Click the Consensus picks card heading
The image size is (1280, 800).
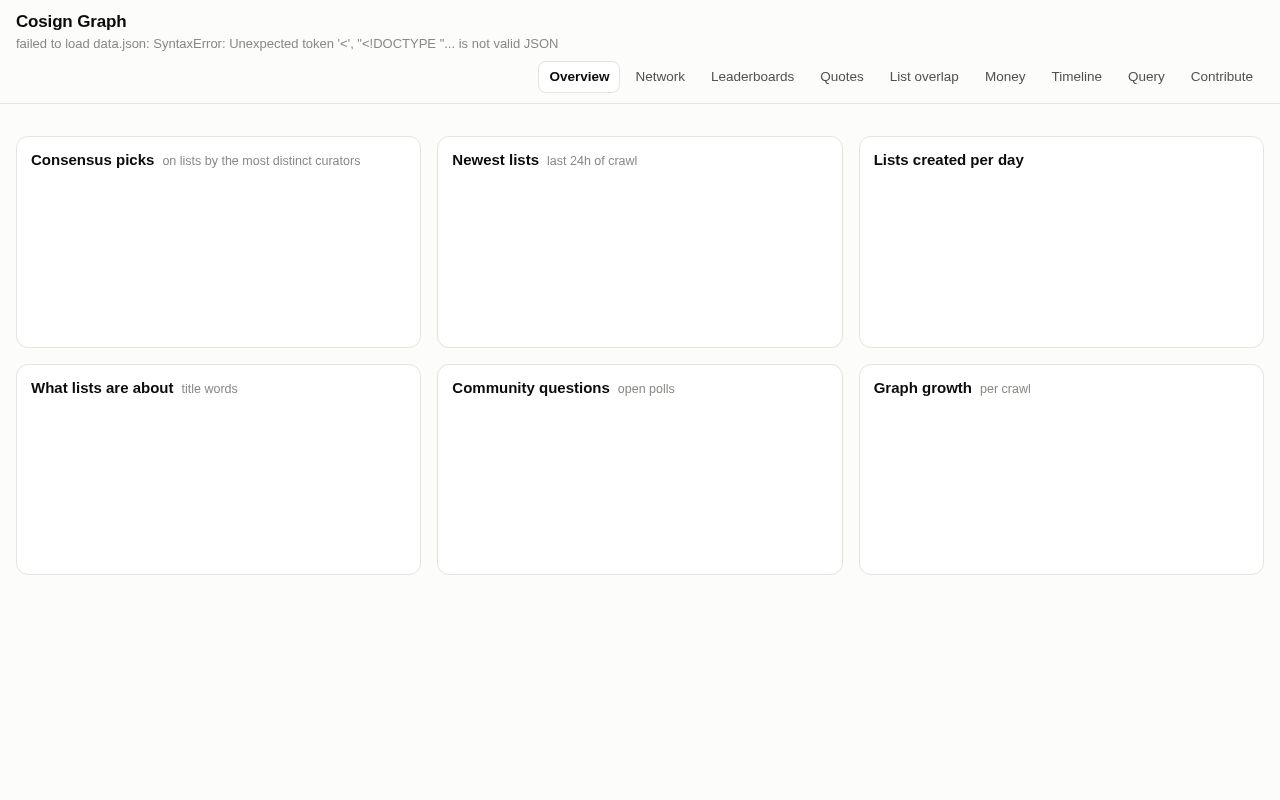(x=92, y=160)
